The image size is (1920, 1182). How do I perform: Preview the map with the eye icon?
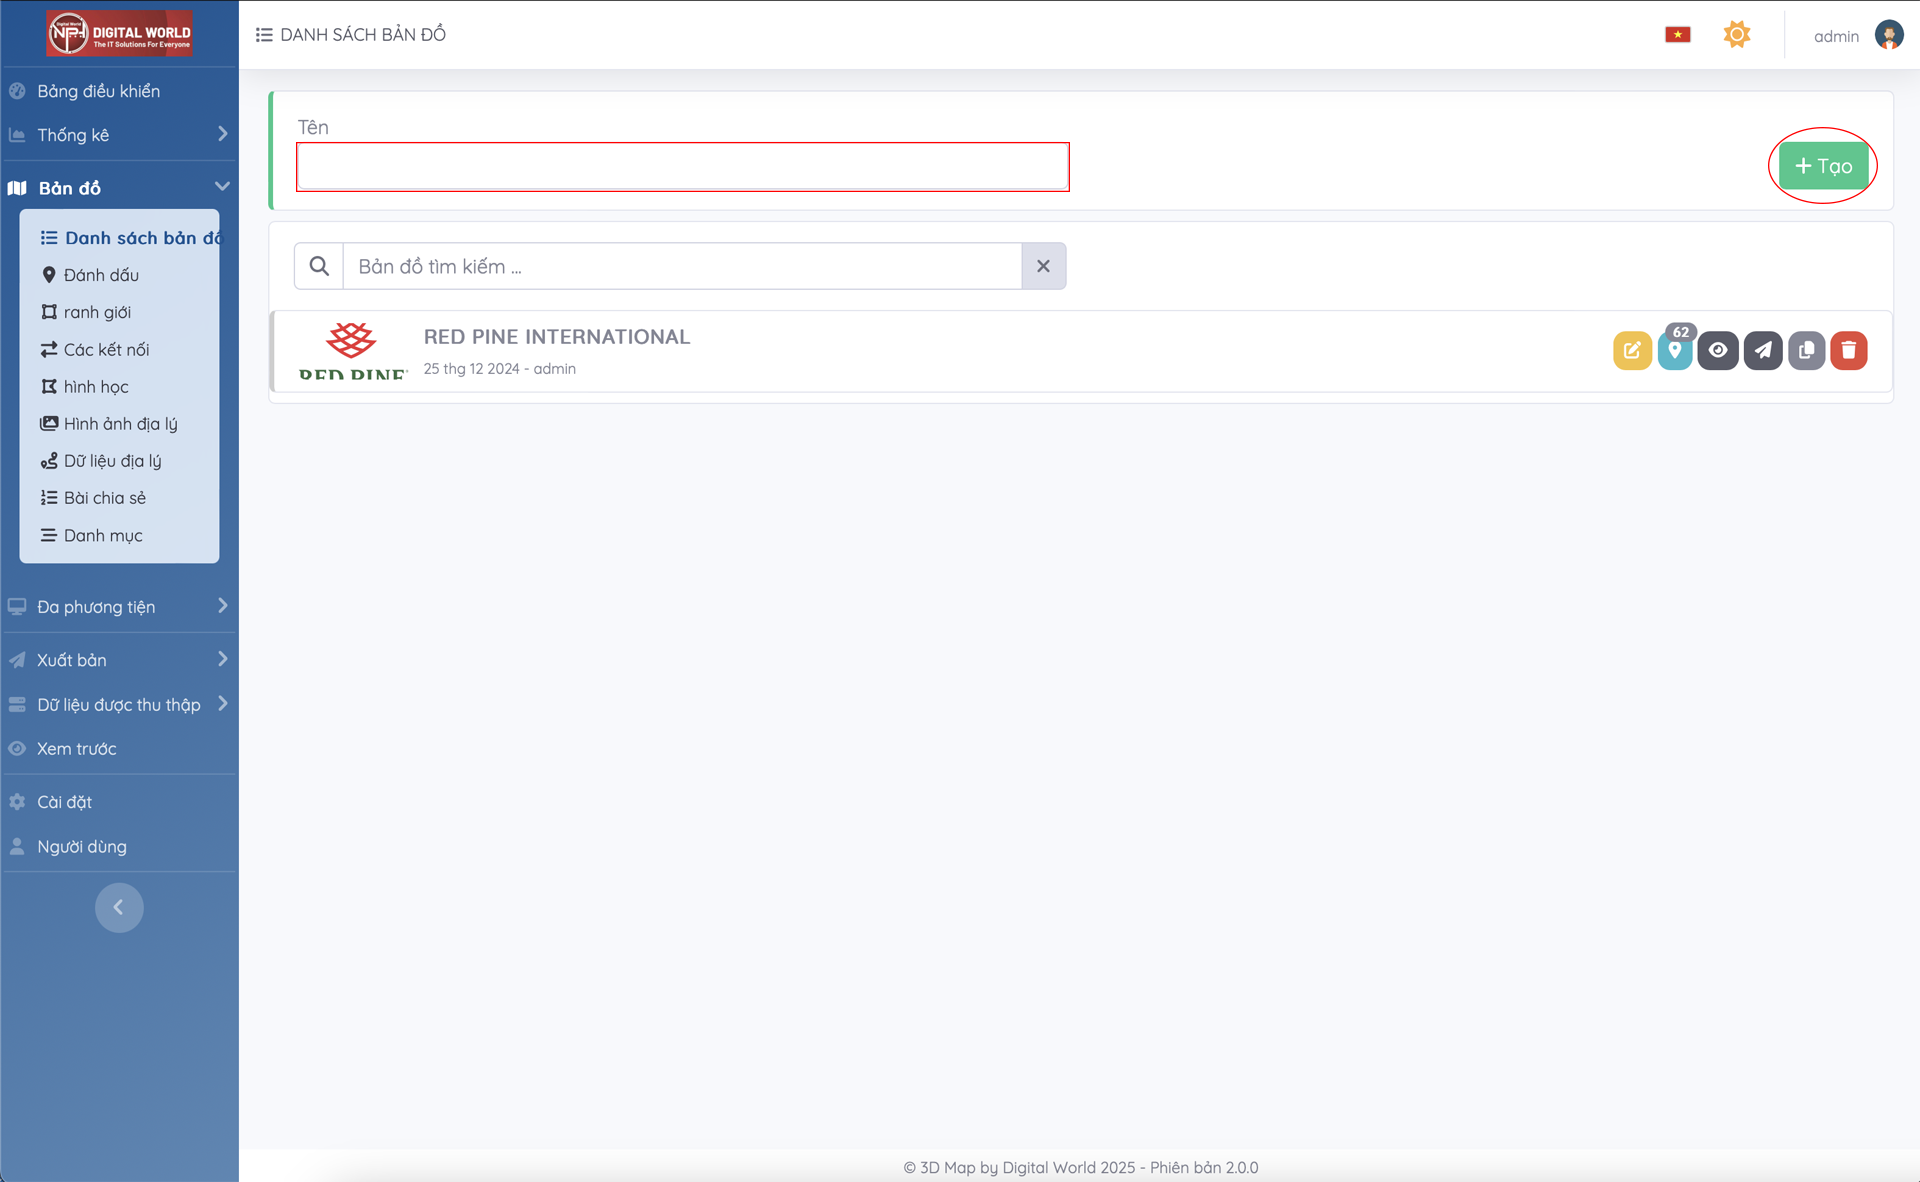pos(1718,350)
